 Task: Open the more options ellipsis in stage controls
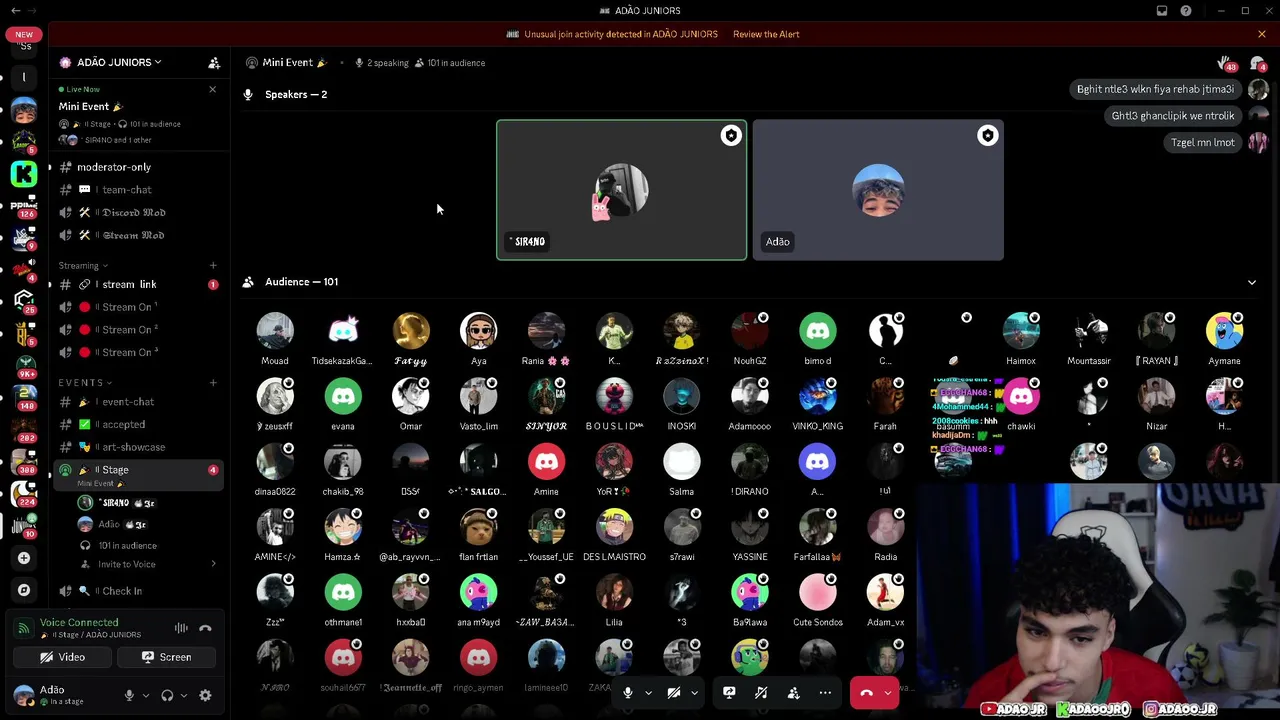tap(825, 692)
